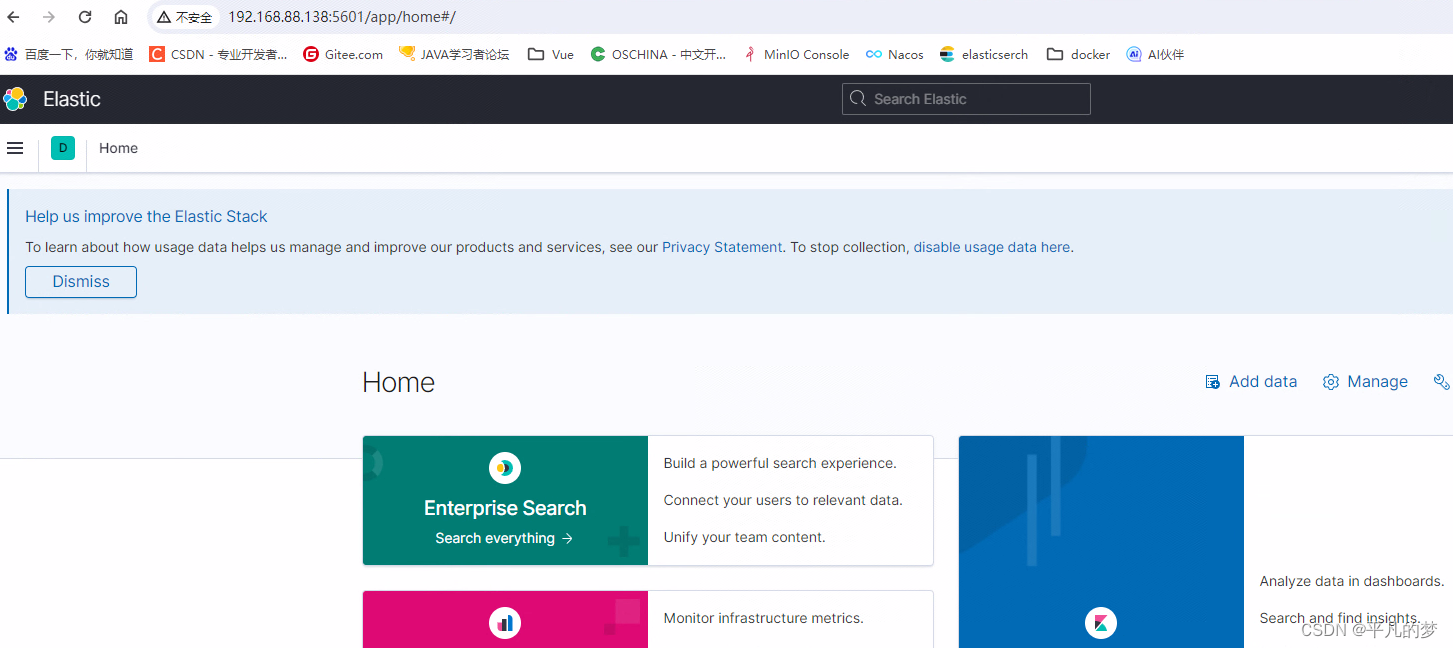Click the Elastic logo in the header
This screenshot has width=1453, height=648.
coord(16,99)
